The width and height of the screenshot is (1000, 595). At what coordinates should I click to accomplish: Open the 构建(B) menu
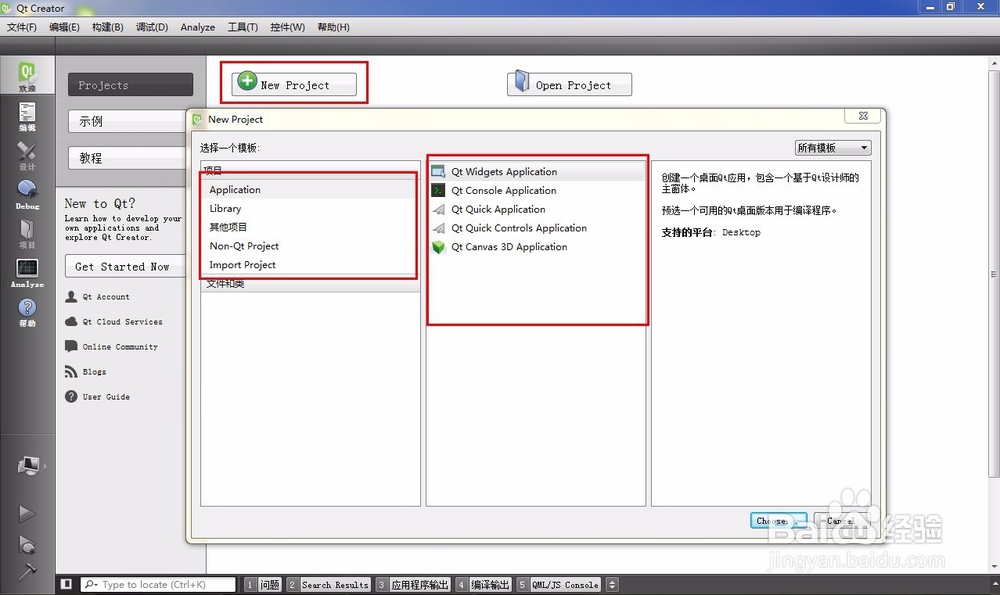(108, 27)
